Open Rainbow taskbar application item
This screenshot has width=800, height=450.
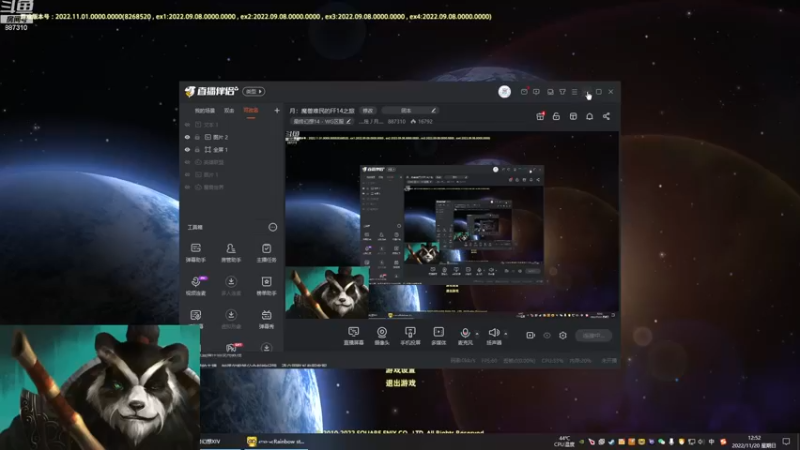click(276, 441)
